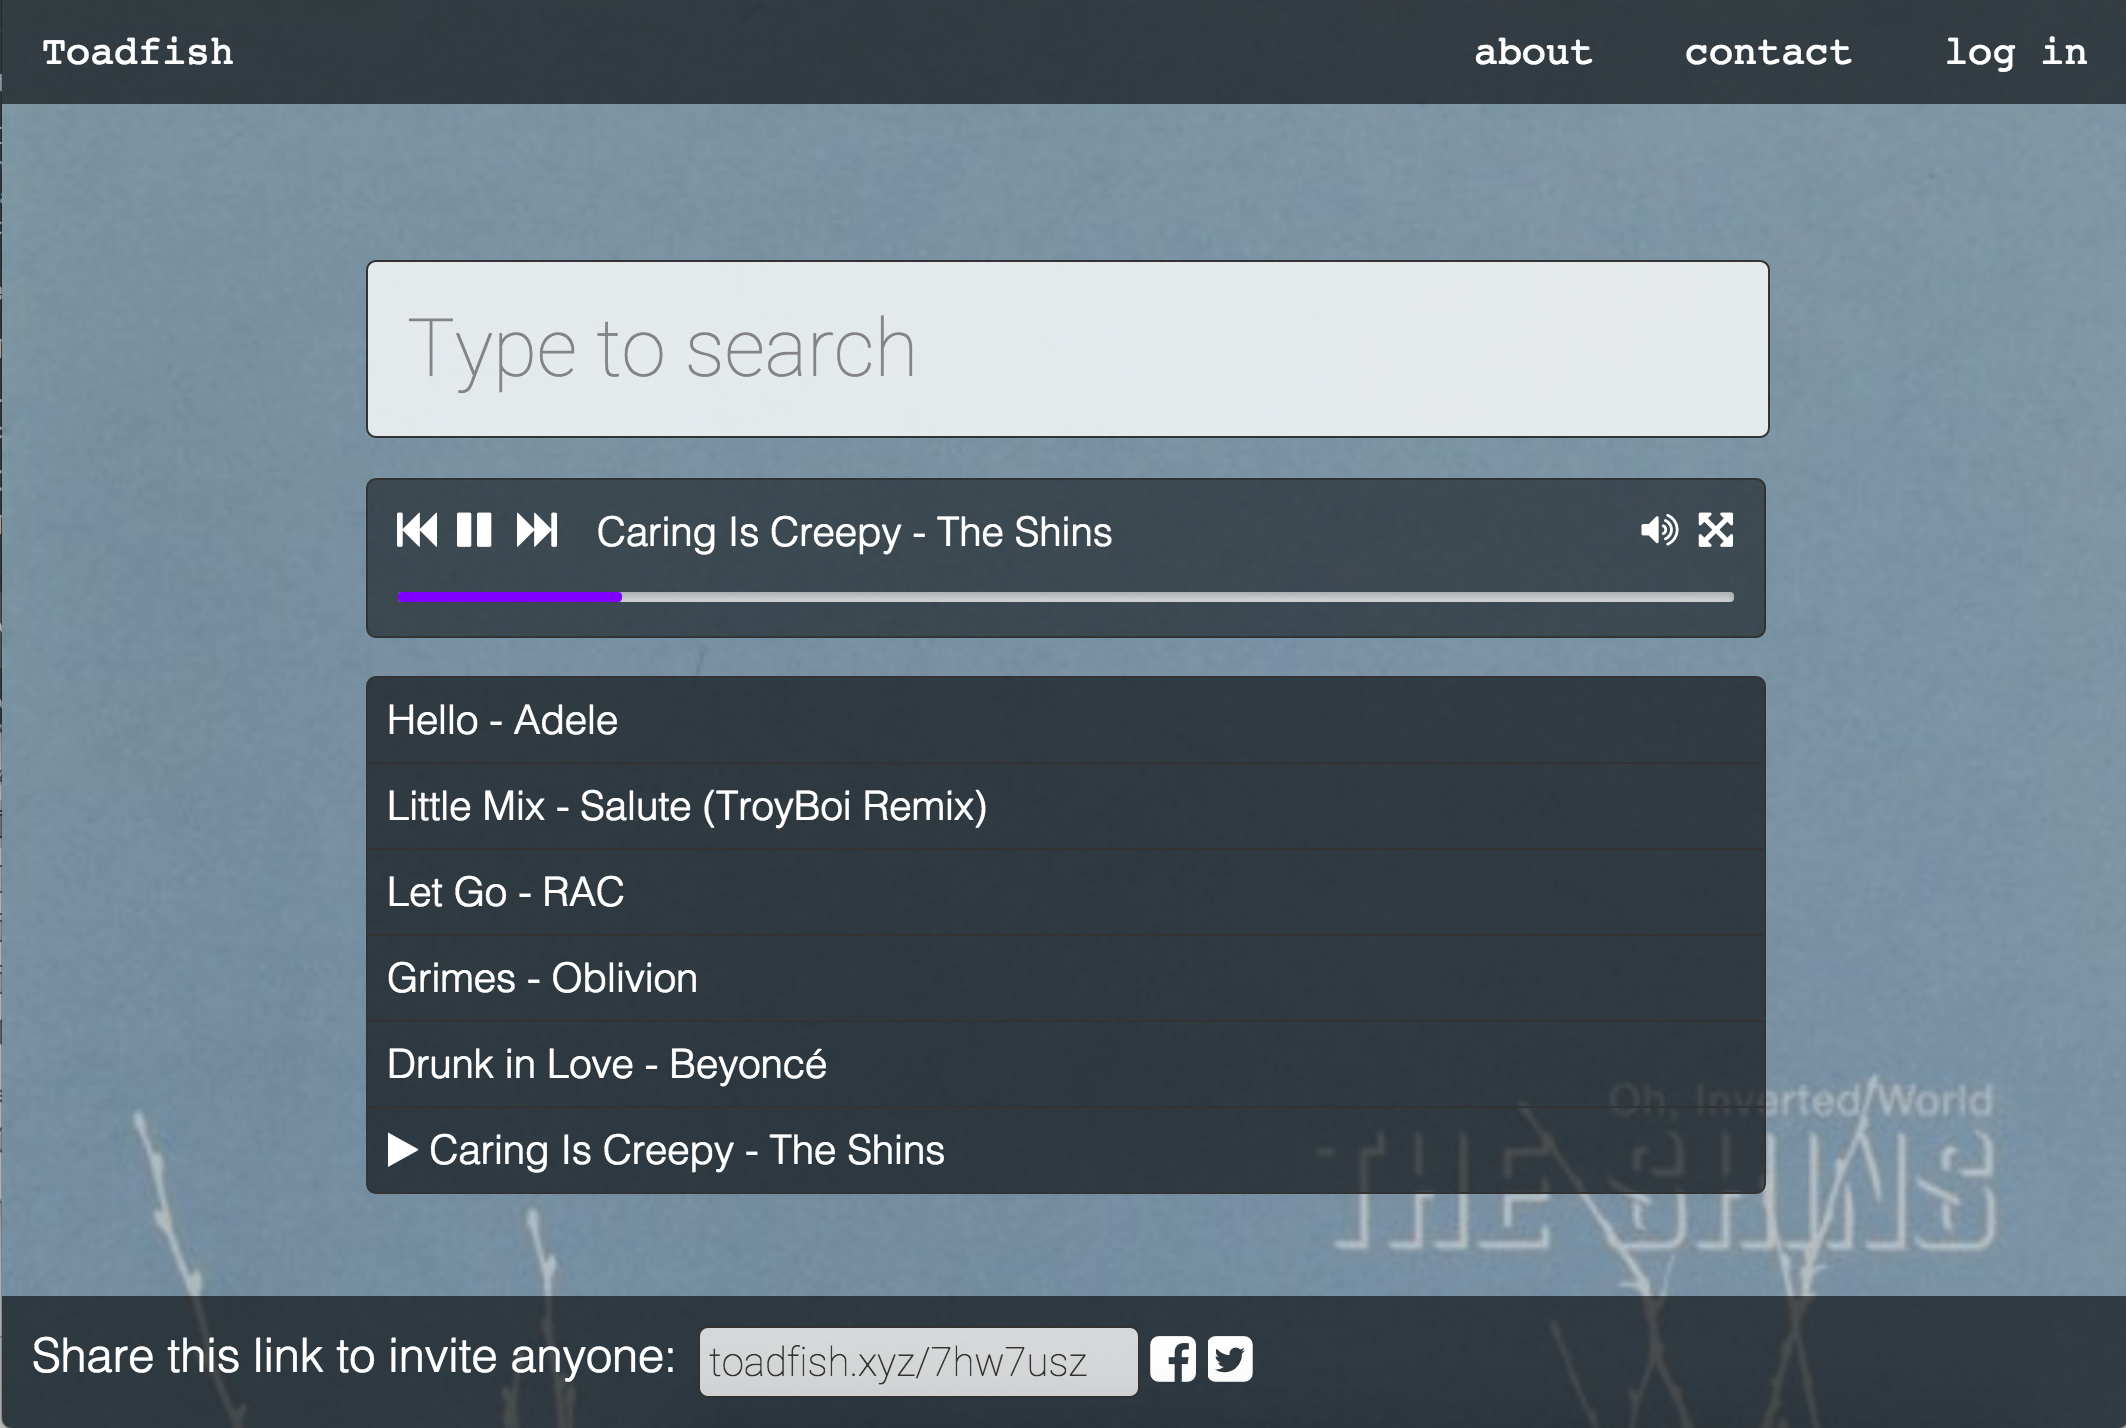Pause the current song
The image size is (2126, 1428).
pos(474,530)
